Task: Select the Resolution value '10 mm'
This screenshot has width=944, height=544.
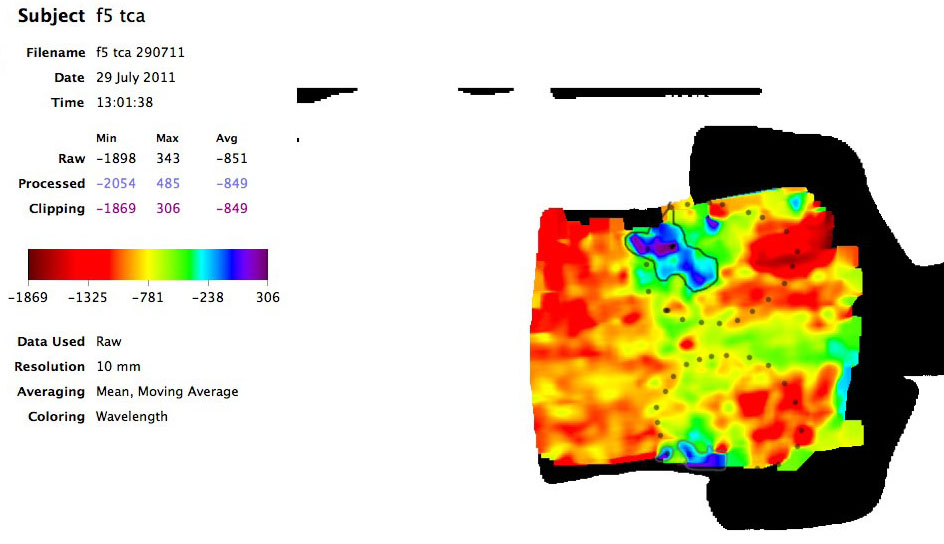Action: click(116, 367)
